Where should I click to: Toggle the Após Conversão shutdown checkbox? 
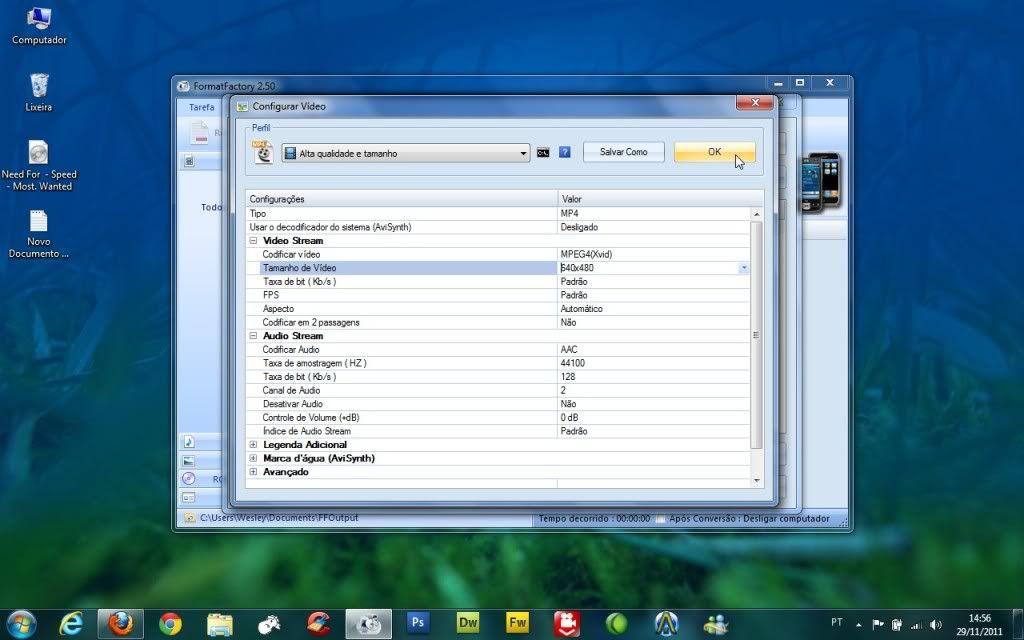click(x=660, y=518)
